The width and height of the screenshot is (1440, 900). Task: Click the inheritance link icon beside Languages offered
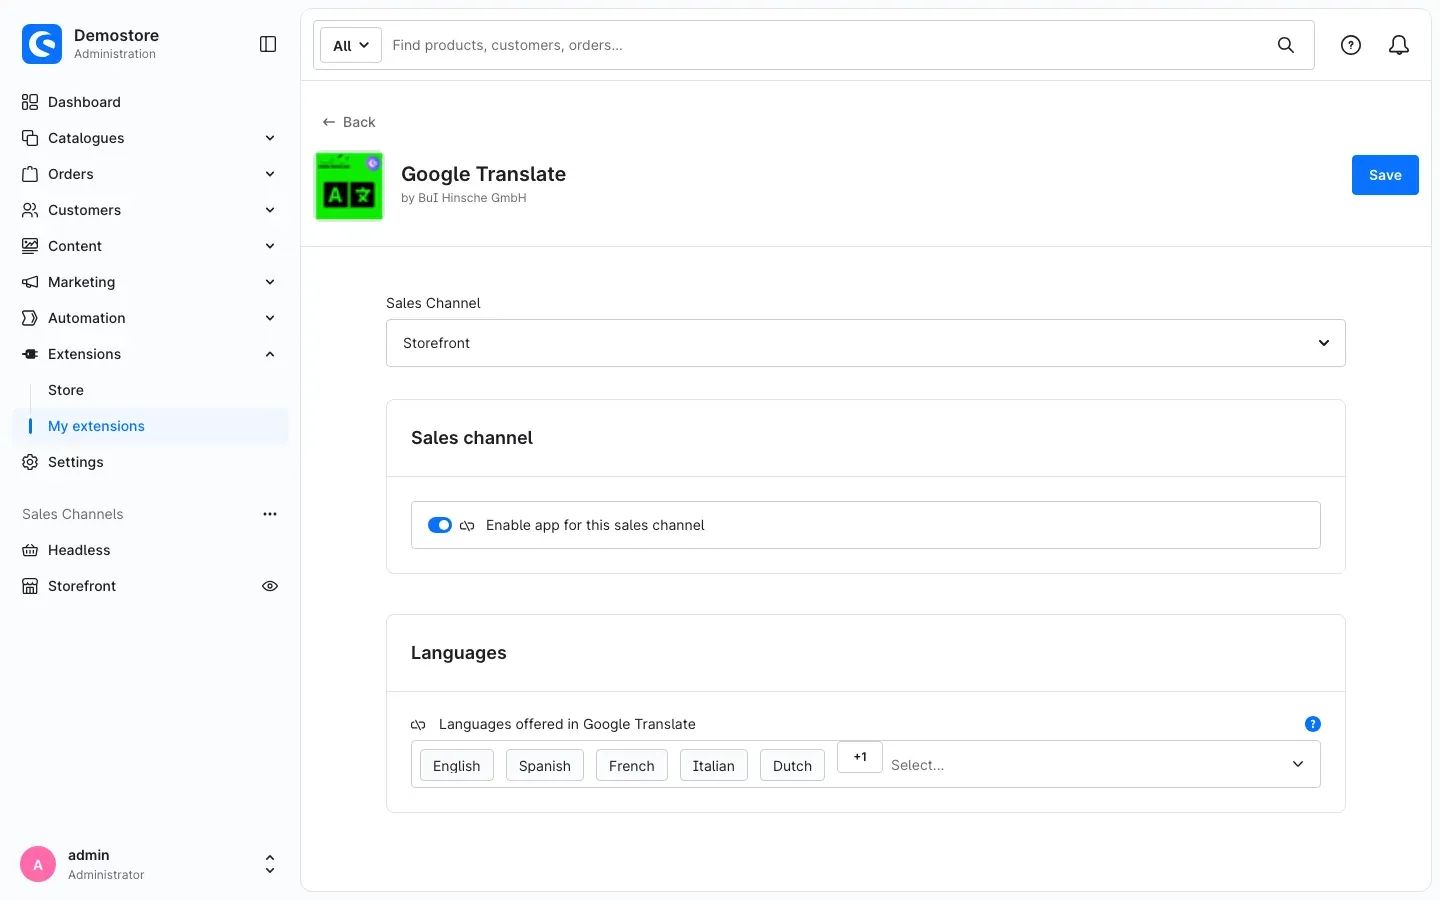418,725
